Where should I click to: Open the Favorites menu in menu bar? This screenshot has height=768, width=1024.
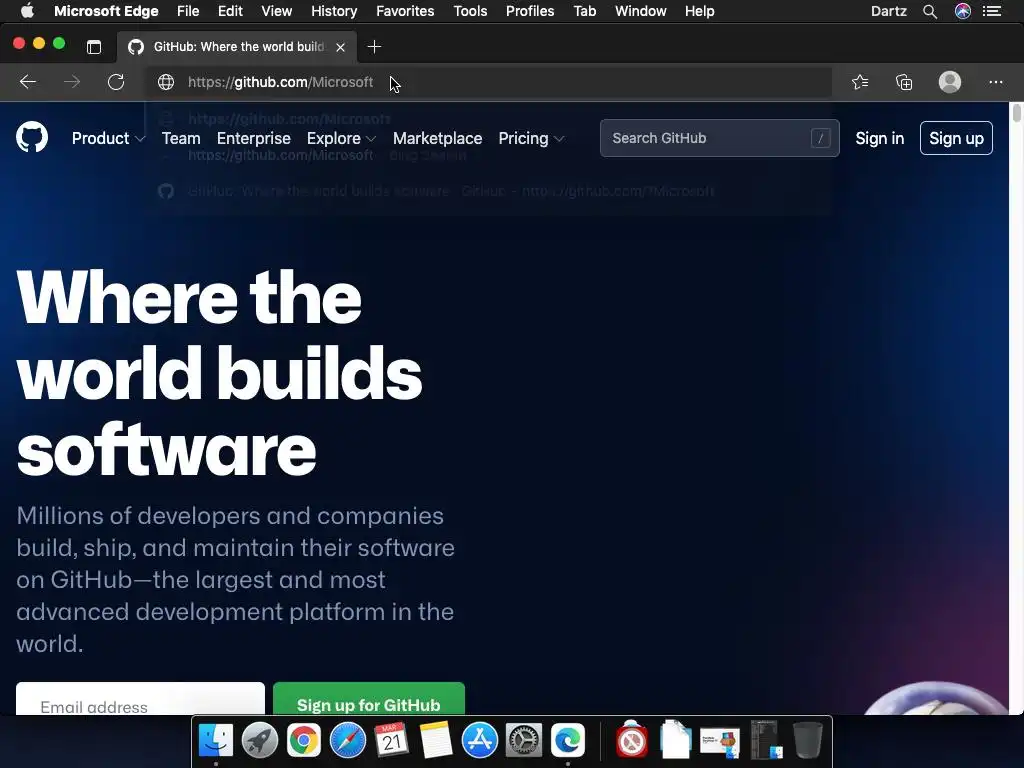[x=405, y=11]
